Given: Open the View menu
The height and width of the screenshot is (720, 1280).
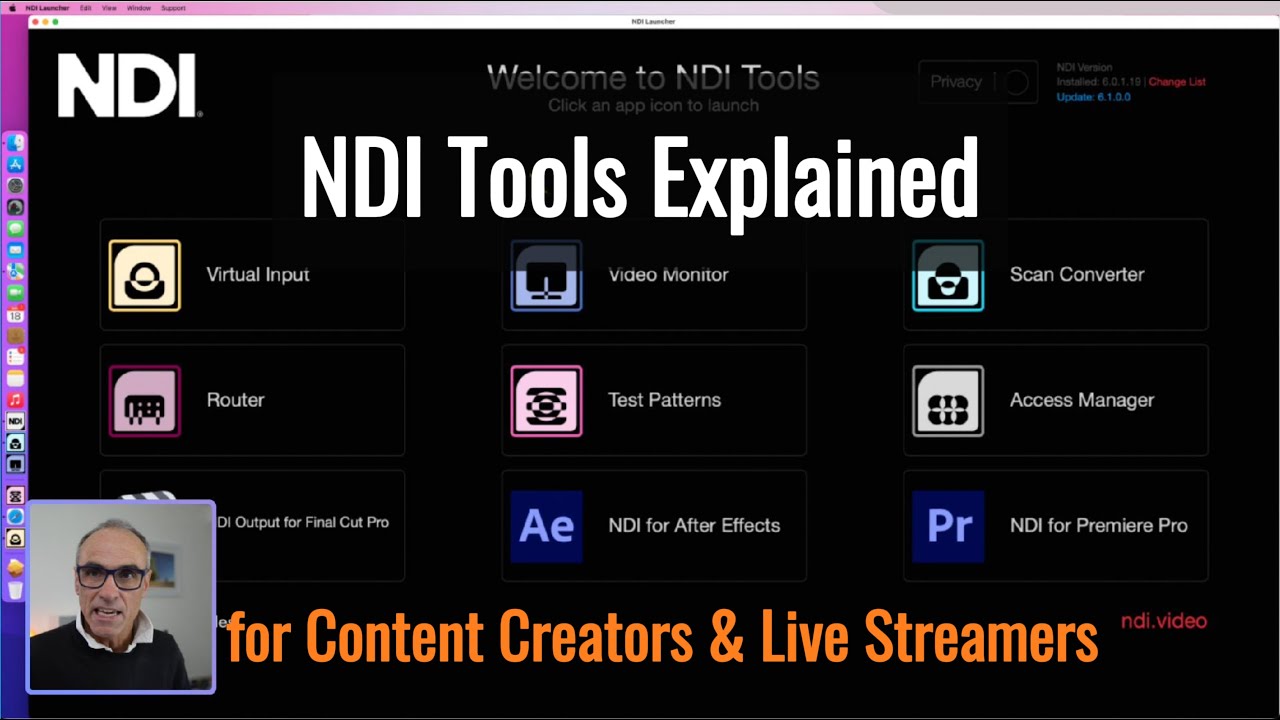Looking at the screenshot, I should click(109, 7).
